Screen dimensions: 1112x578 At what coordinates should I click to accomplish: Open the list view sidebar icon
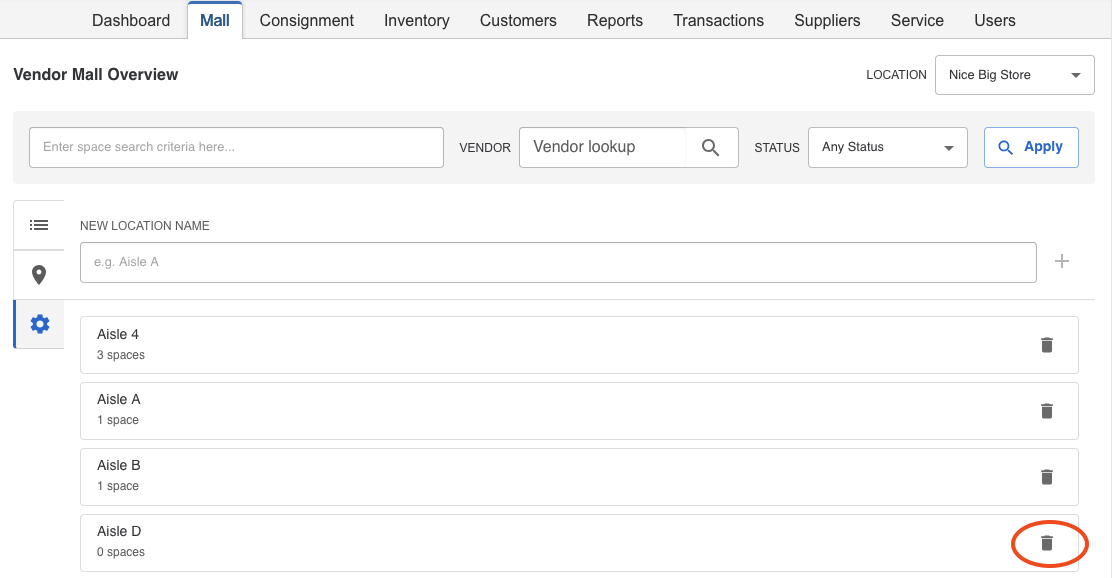[x=39, y=225]
